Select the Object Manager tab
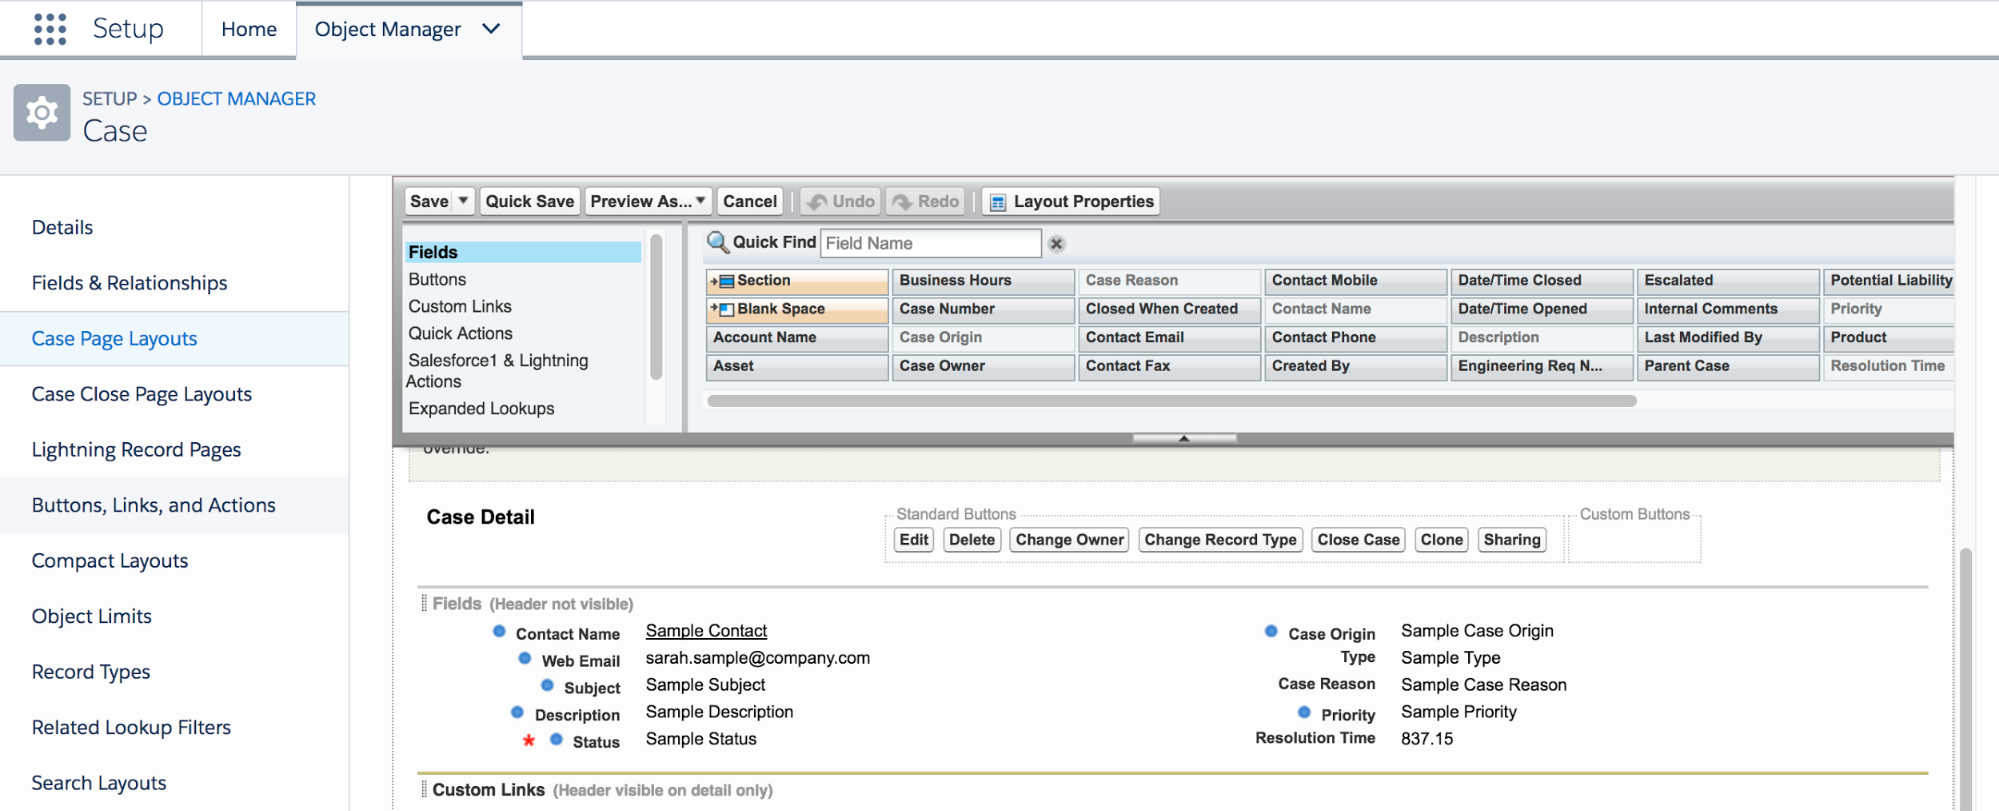The height and width of the screenshot is (811, 1999). [x=388, y=29]
